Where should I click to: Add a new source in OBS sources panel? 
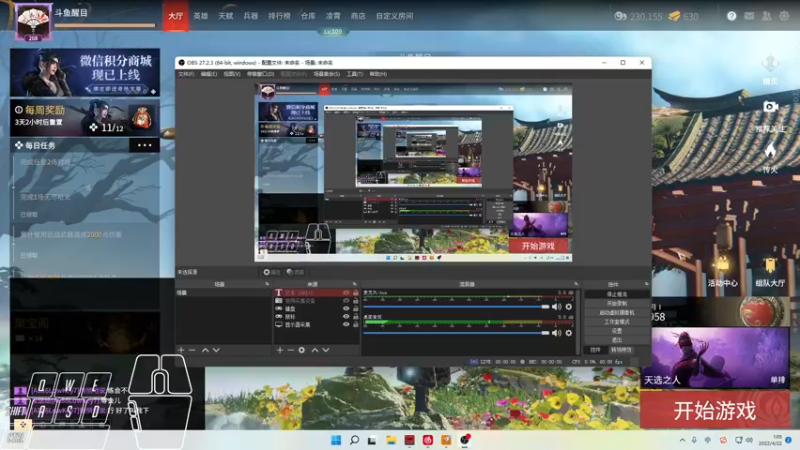tap(280, 350)
